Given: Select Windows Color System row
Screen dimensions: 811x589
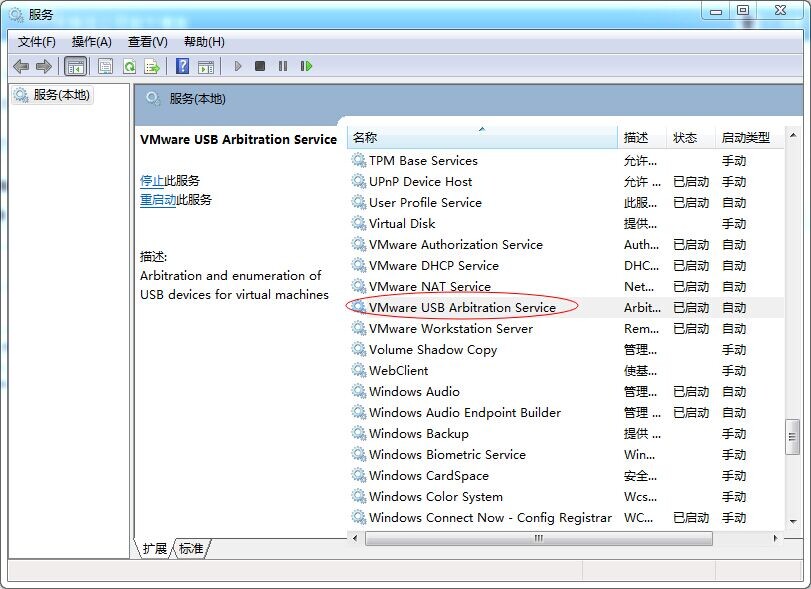Looking at the screenshot, I should [565, 496].
